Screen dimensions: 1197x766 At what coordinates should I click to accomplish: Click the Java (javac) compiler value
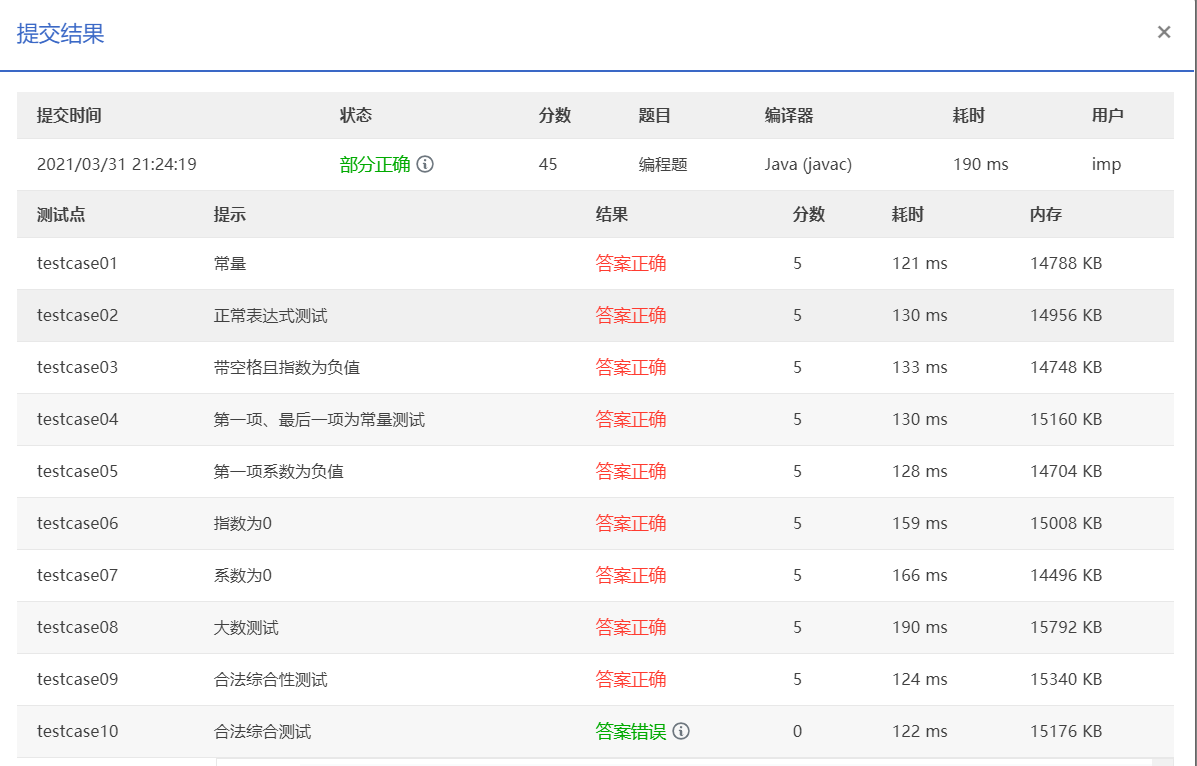click(x=808, y=164)
